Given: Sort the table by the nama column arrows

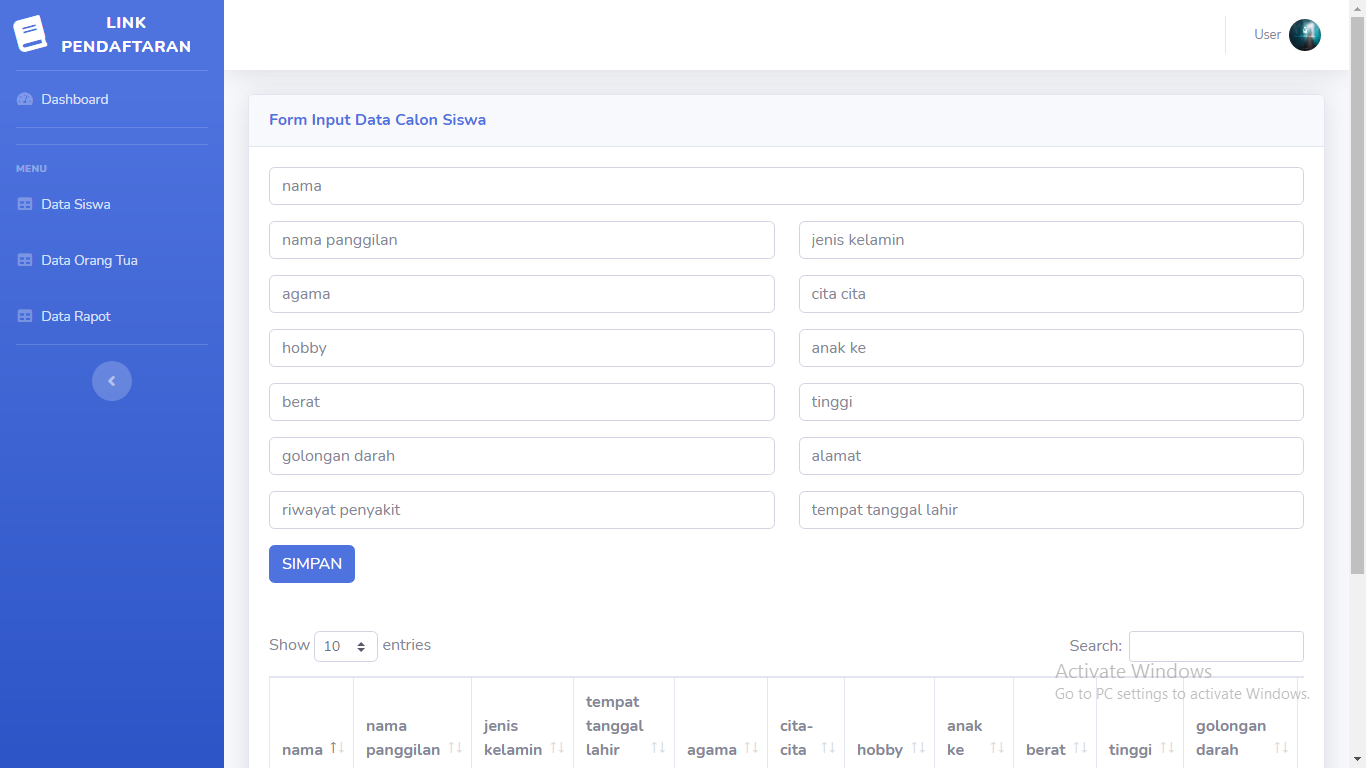Looking at the screenshot, I should click(x=337, y=749).
